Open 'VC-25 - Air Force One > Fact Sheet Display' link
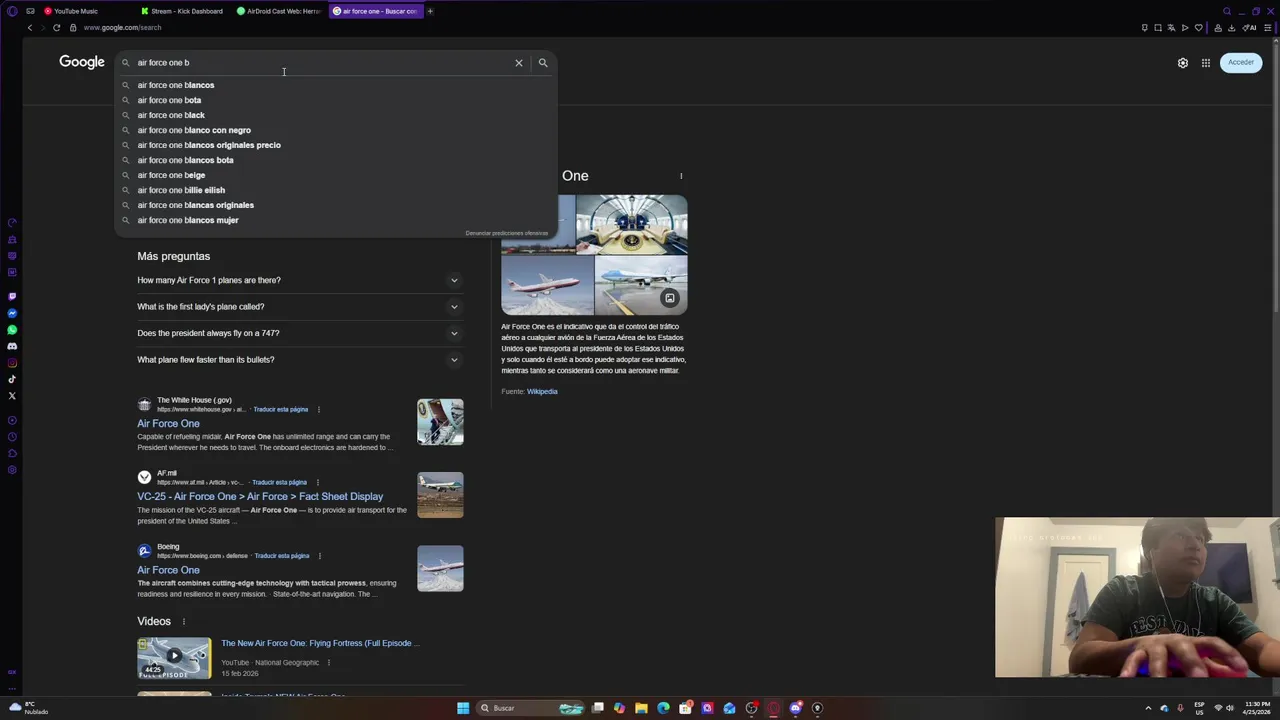 tap(260, 497)
